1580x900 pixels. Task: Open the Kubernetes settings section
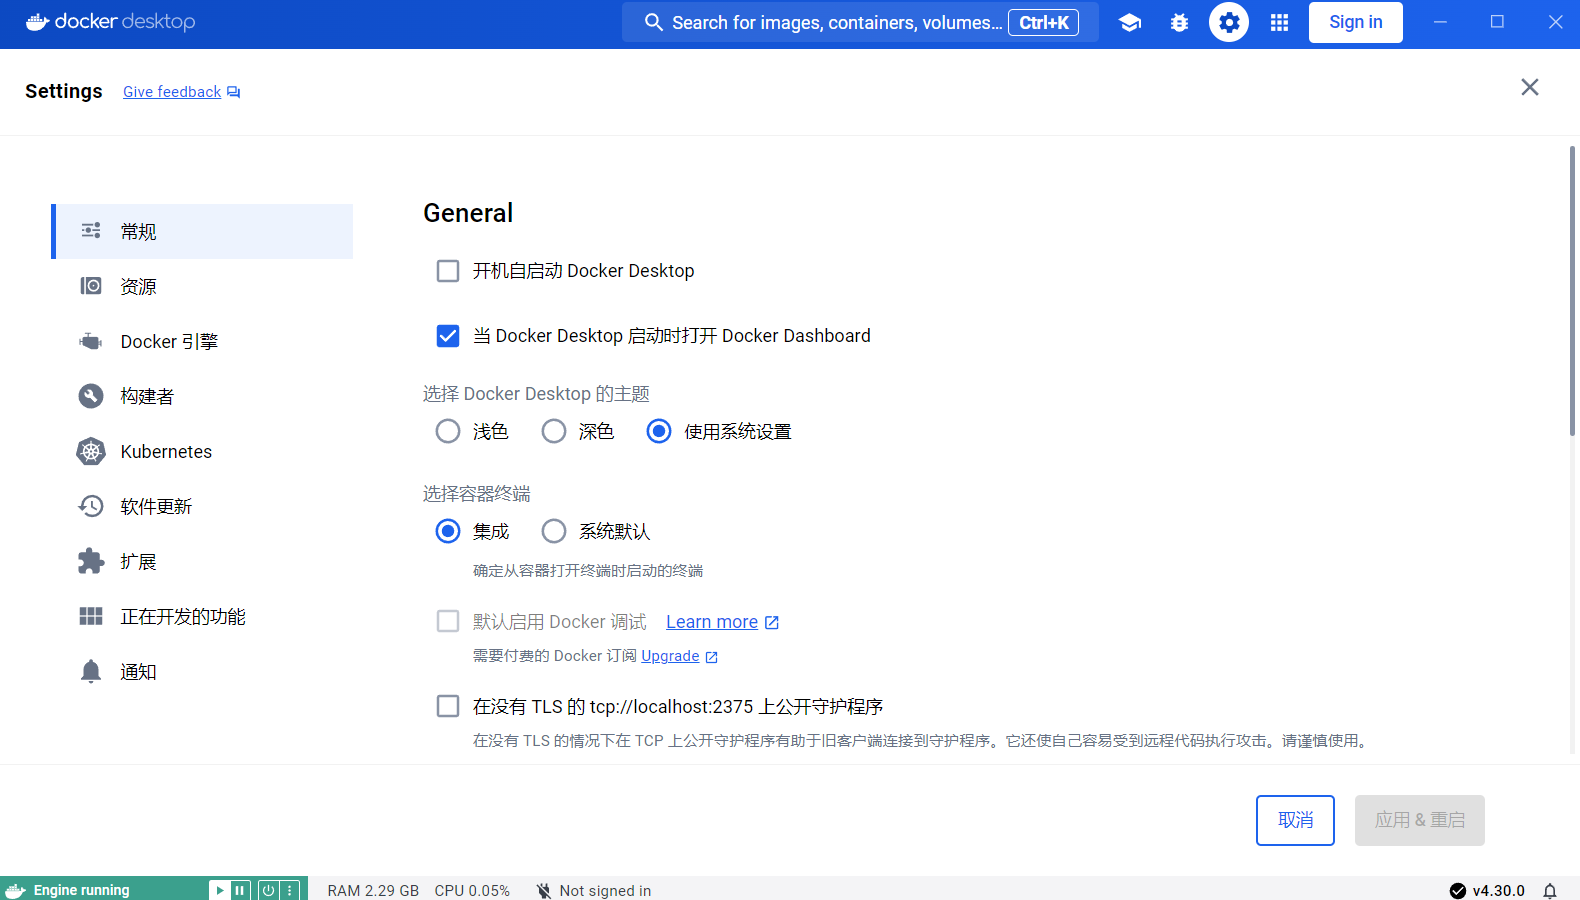click(166, 452)
